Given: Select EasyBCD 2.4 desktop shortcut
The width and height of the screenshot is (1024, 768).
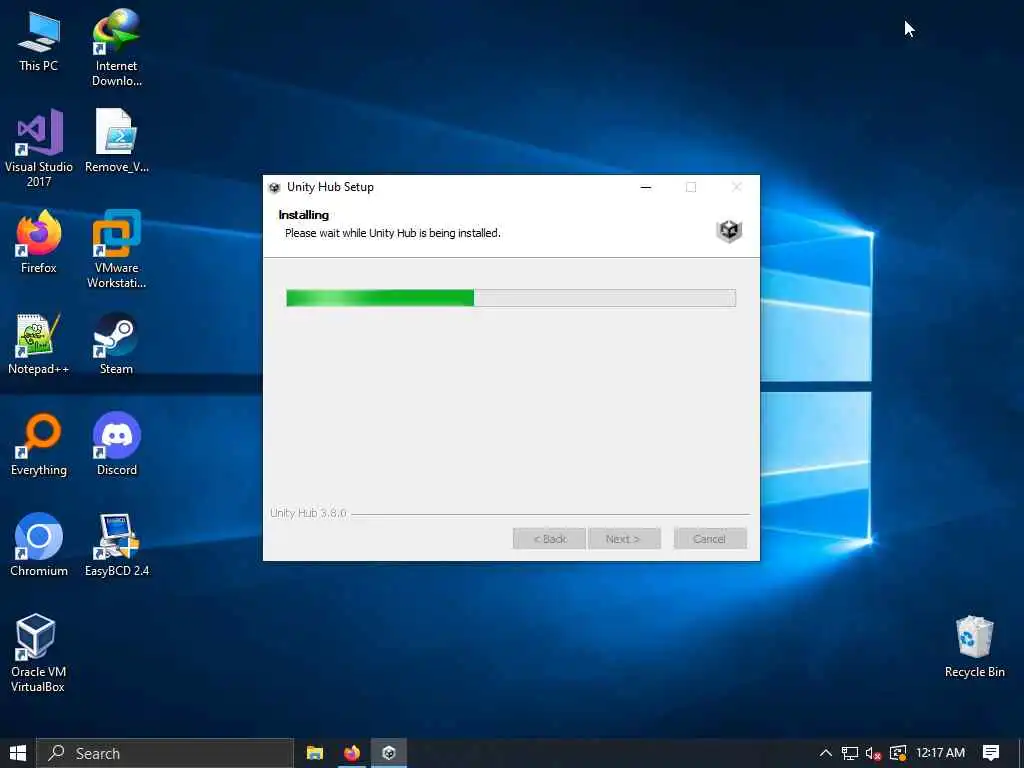Looking at the screenshot, I should click(116, 545).
